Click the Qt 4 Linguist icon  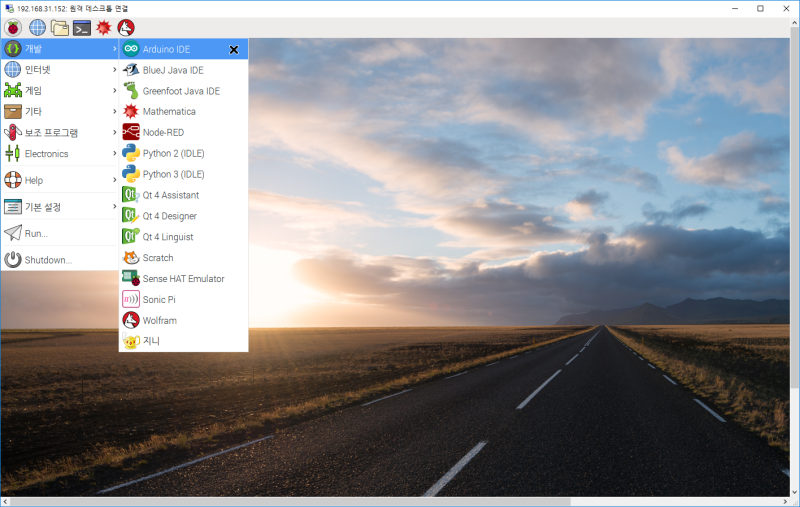click(x=131, y=237)
